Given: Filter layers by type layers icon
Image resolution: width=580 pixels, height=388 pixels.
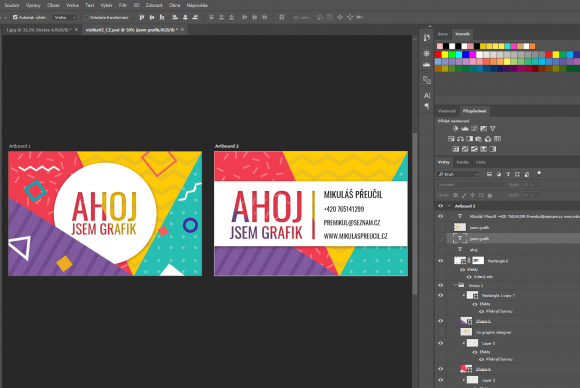Looking at the screenshot, I should tap(508, 174).
